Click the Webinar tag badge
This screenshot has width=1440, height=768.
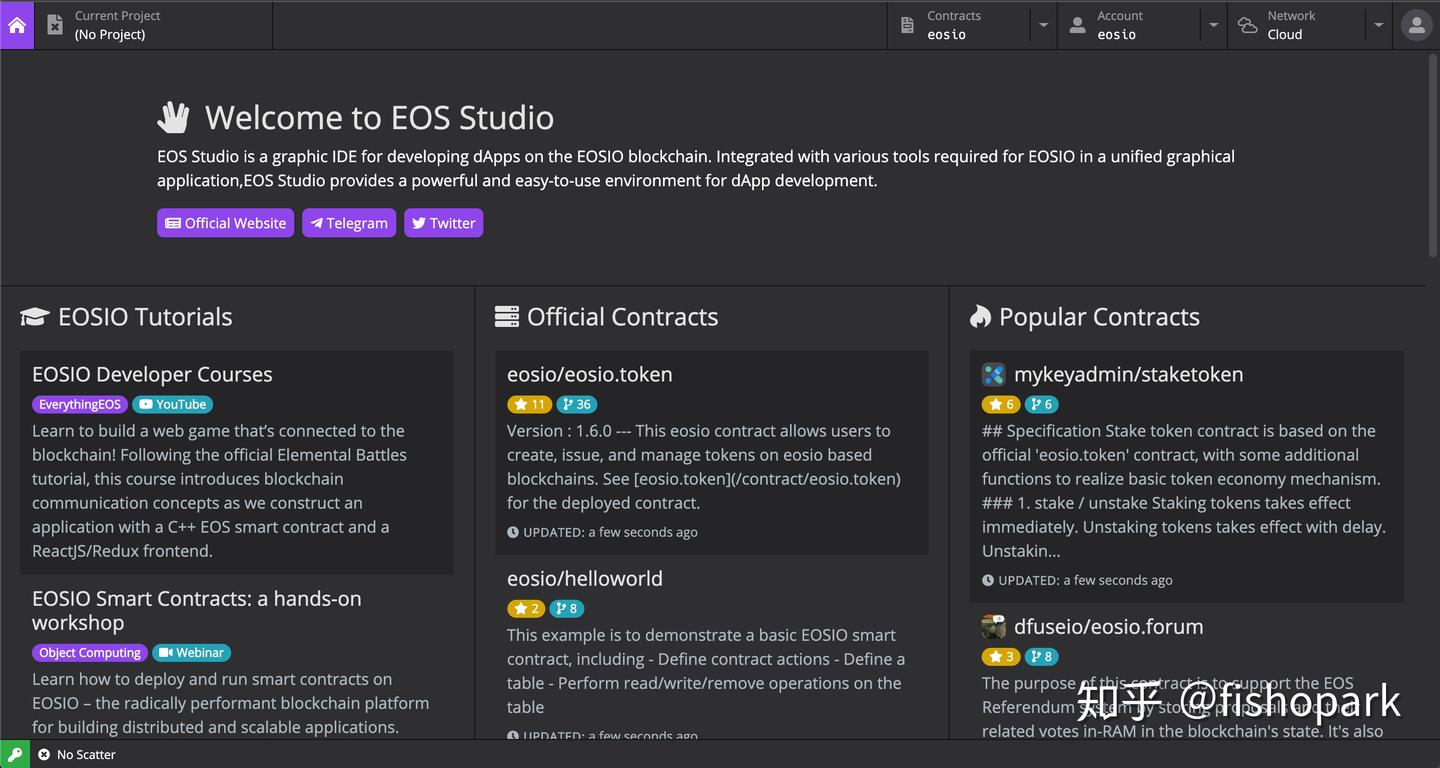191,653
